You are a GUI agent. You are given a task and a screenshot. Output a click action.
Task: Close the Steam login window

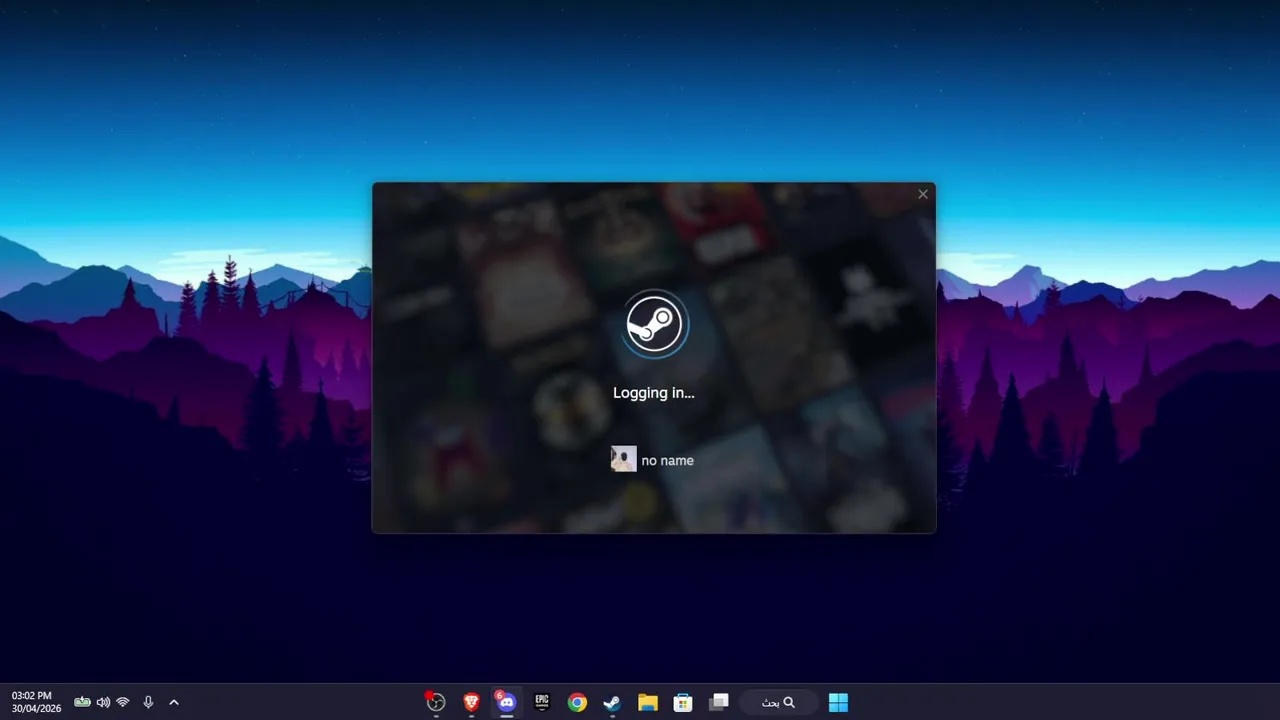[923, 194]
